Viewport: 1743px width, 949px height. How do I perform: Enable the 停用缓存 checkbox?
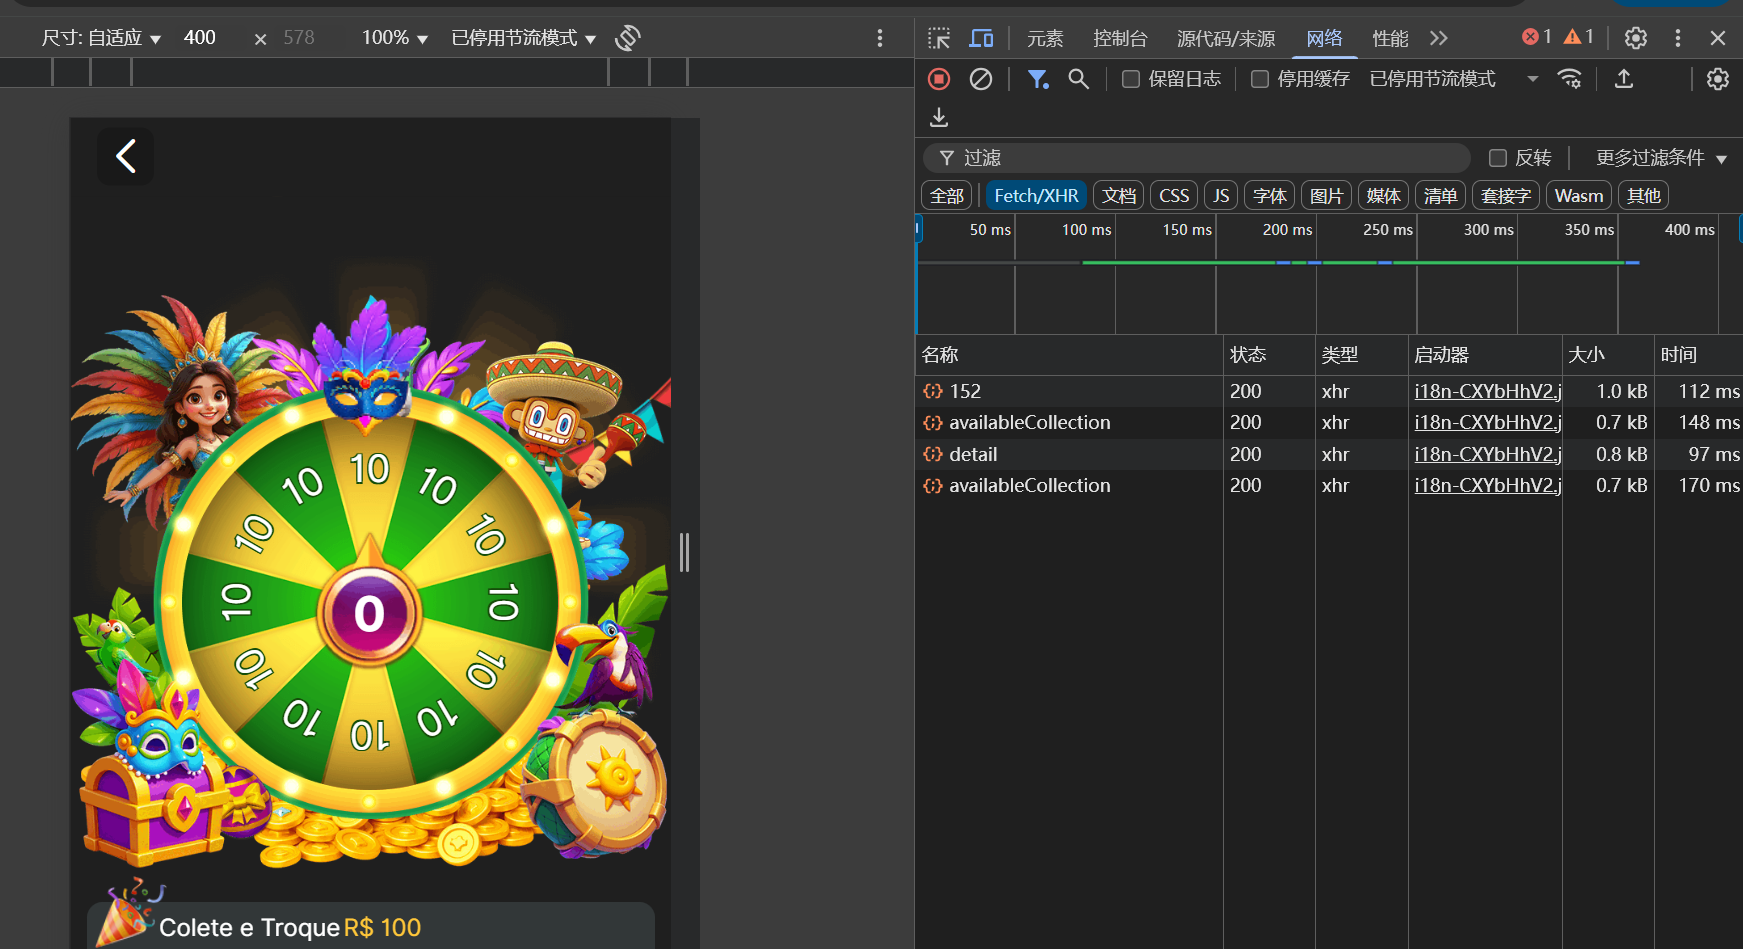(1260, 79)
